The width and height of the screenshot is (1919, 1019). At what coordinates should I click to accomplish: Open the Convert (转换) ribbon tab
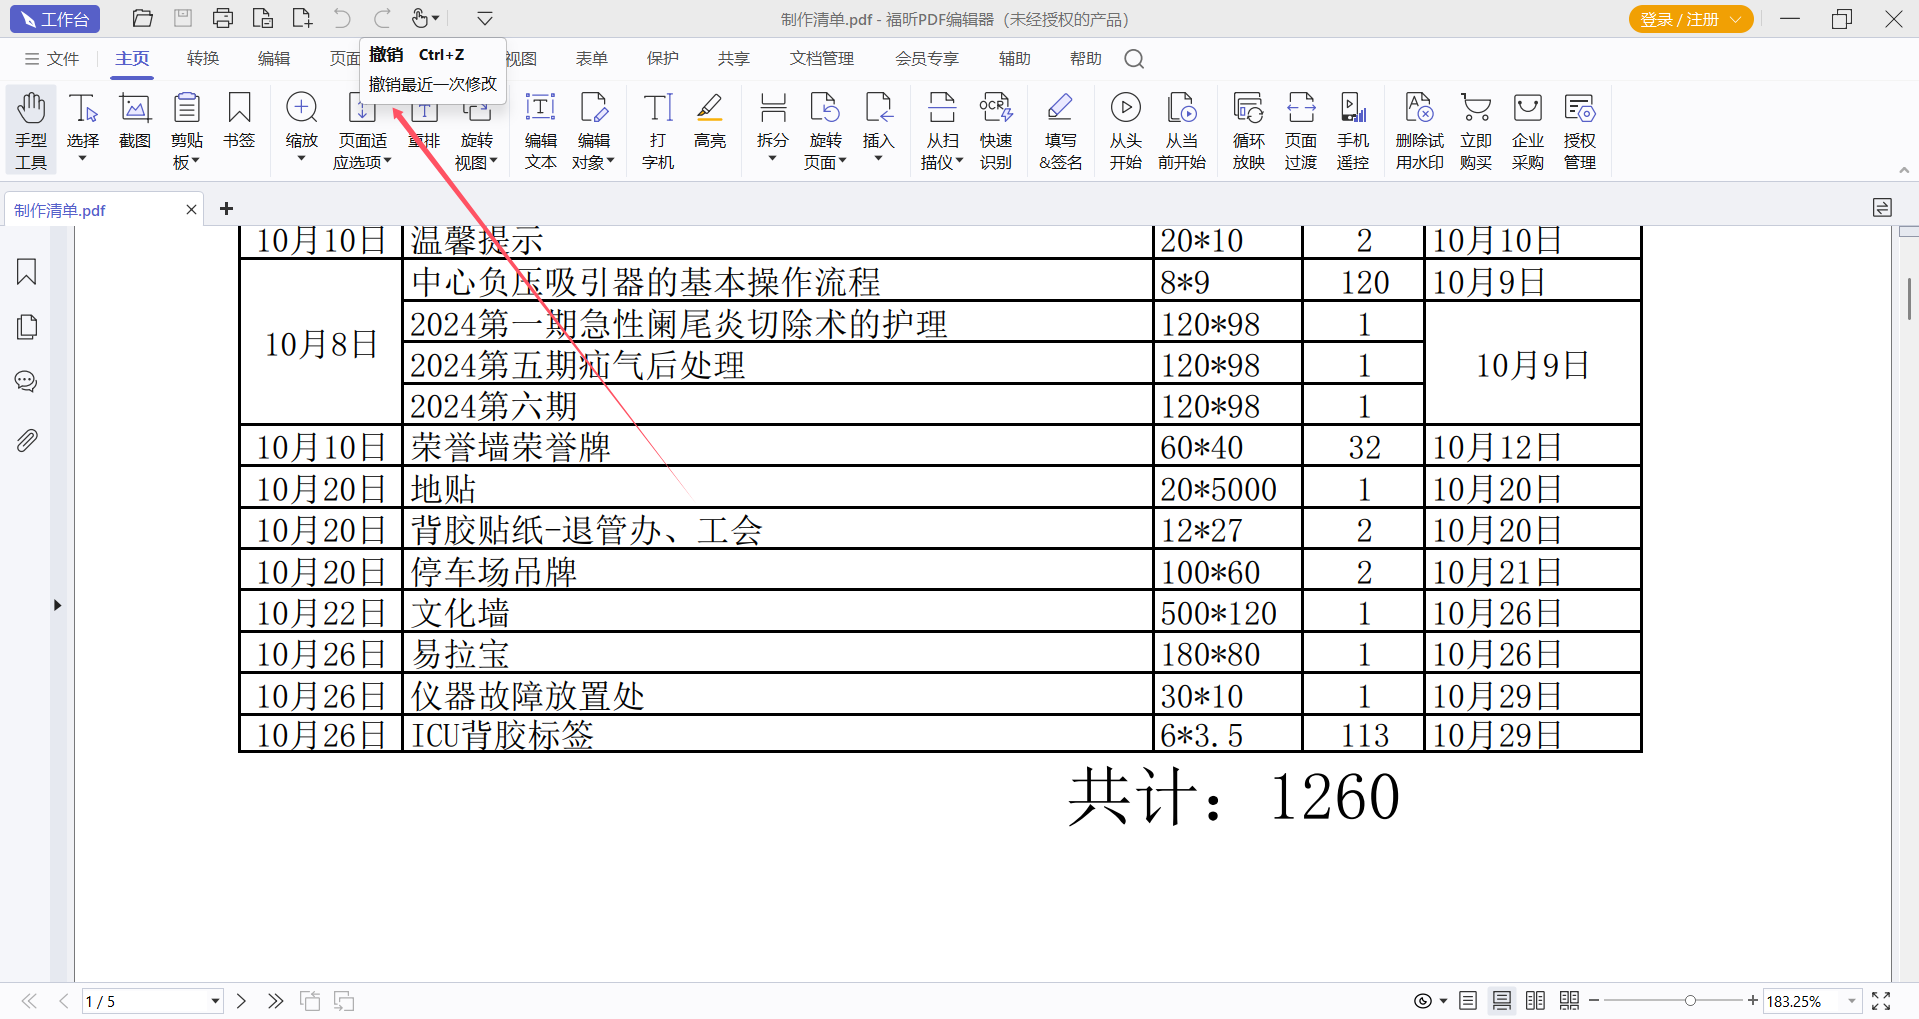(x=203, y=59)
